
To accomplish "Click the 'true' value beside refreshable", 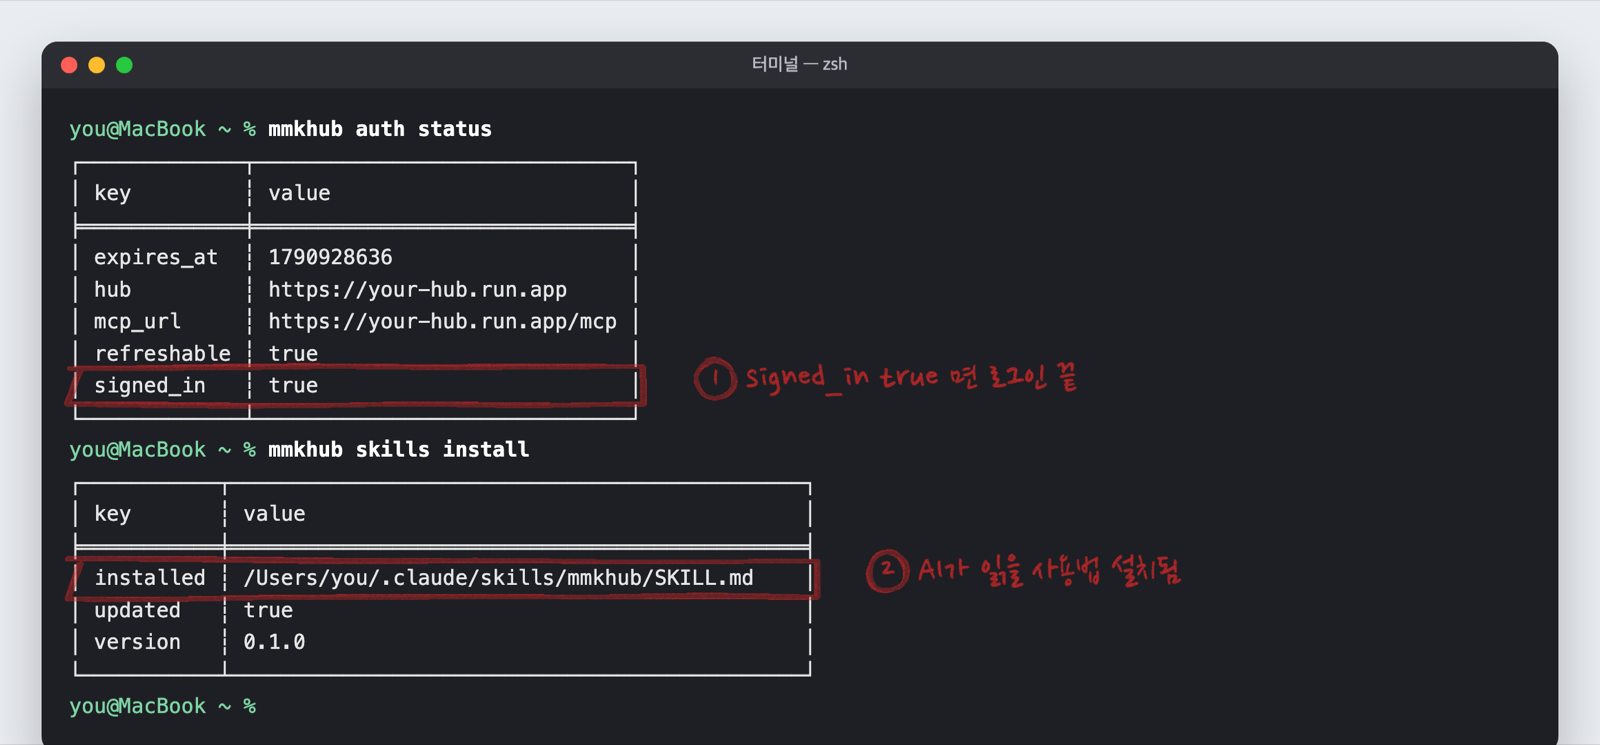I will coord(293,353).
